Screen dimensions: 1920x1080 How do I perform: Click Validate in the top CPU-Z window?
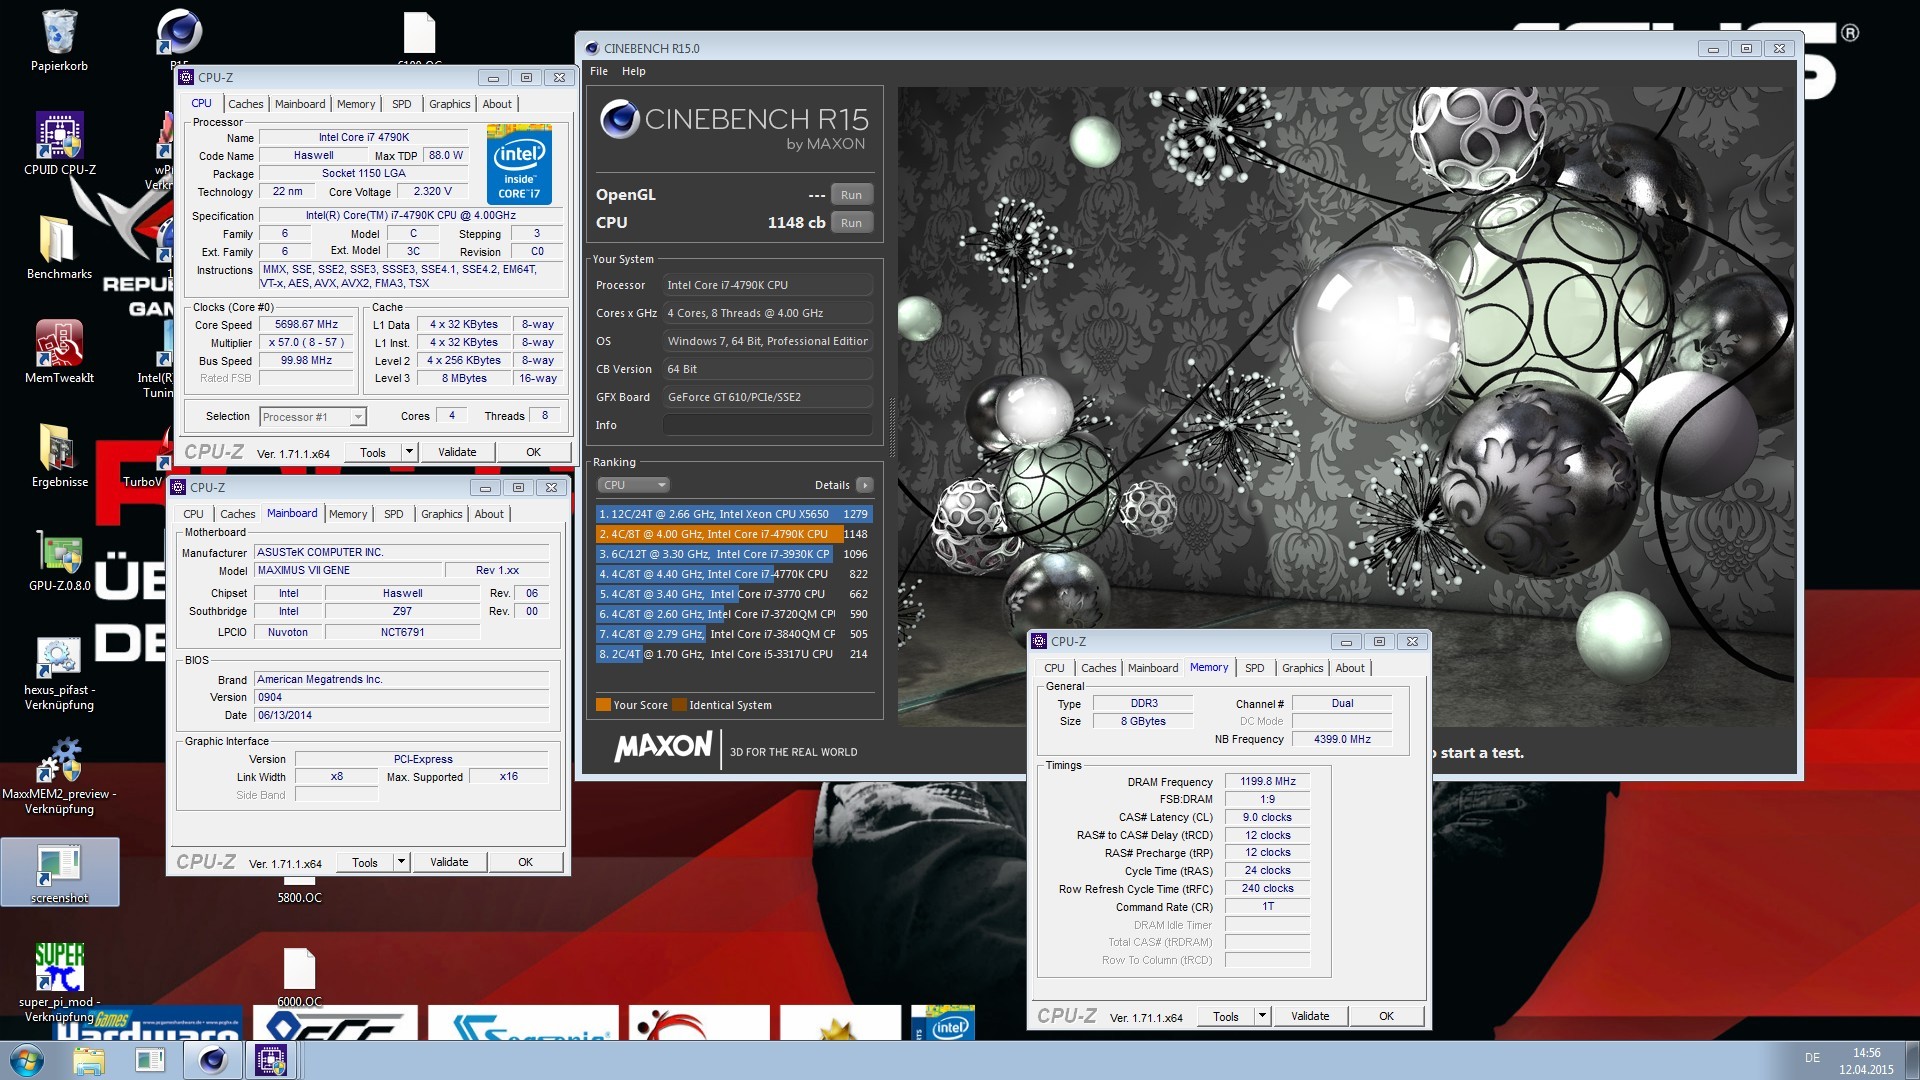click(457, 452)
